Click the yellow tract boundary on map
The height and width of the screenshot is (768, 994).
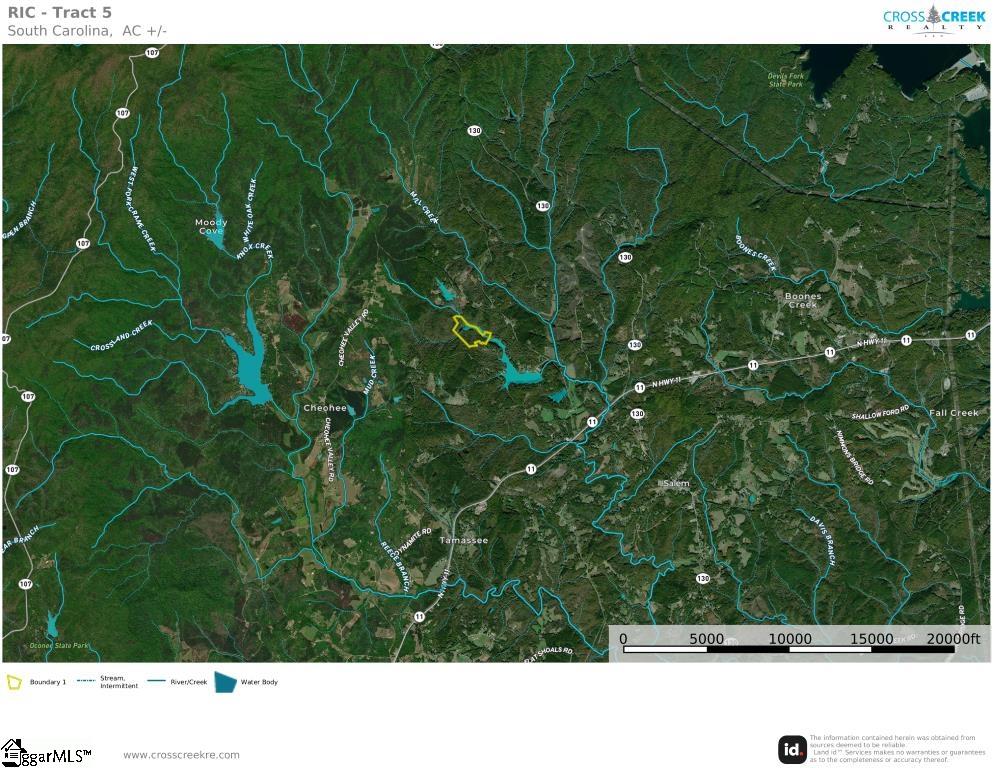point(471,331)
